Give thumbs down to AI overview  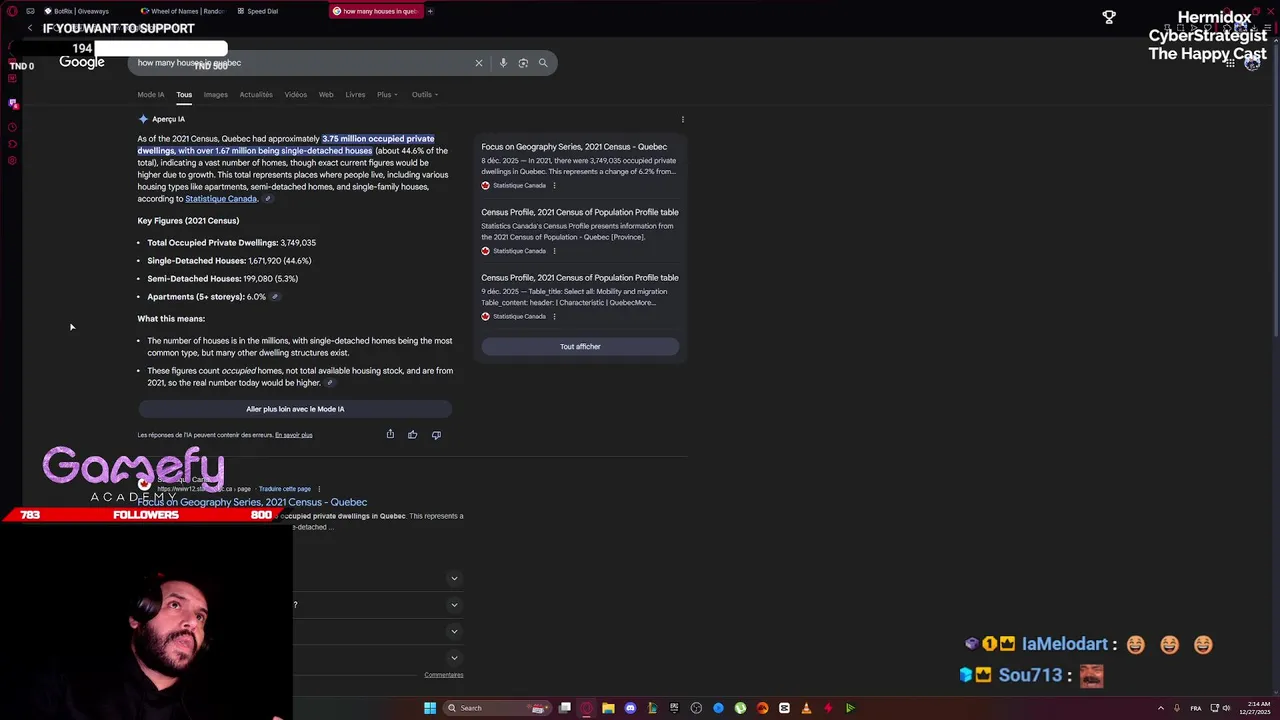click(436, 434)
